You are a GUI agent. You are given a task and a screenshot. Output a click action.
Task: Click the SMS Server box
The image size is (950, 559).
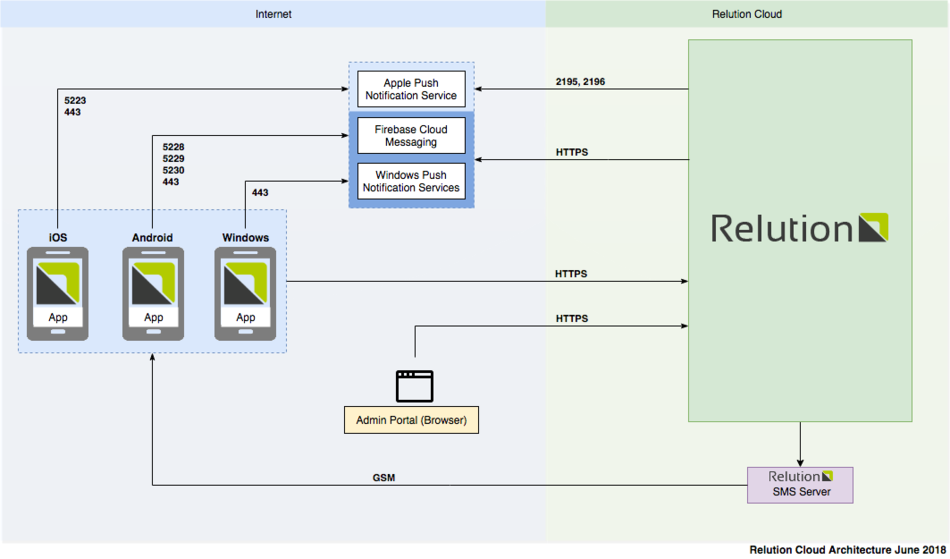tap(800, 485)
